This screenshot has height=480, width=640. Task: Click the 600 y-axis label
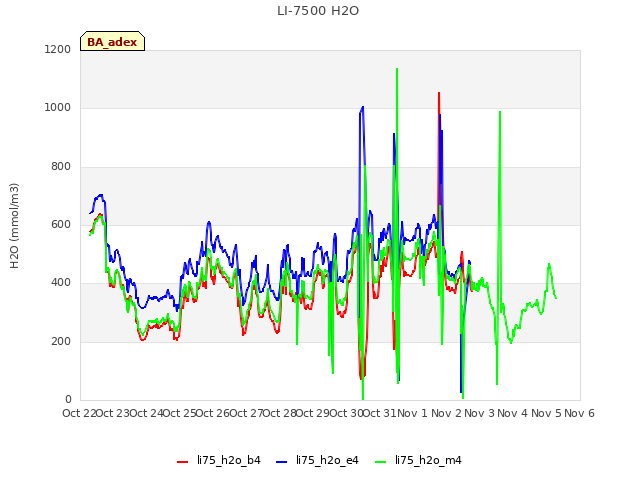tap(61, 224)
